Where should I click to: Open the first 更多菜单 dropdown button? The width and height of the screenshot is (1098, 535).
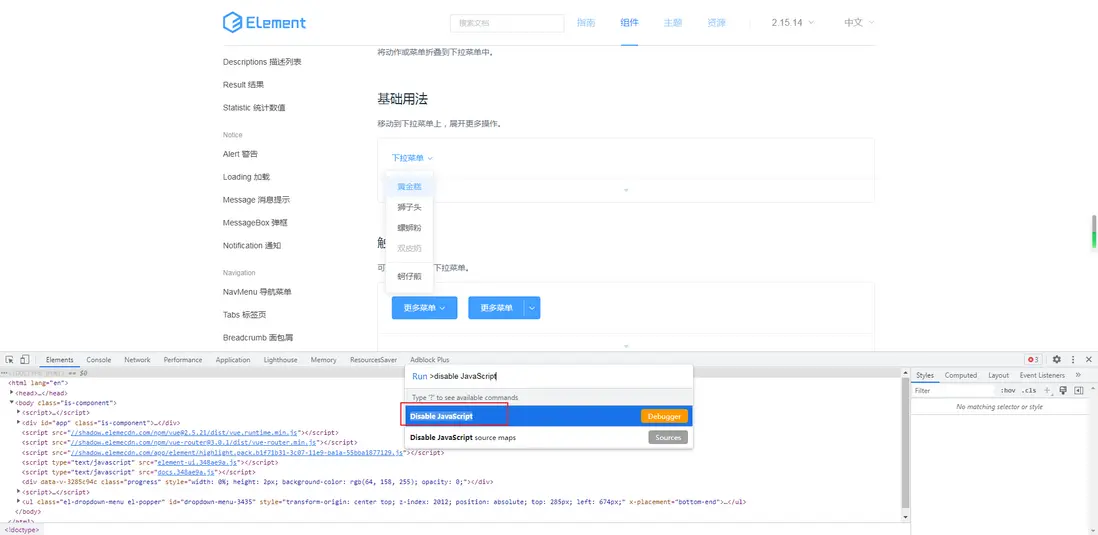tap(424, 307)
